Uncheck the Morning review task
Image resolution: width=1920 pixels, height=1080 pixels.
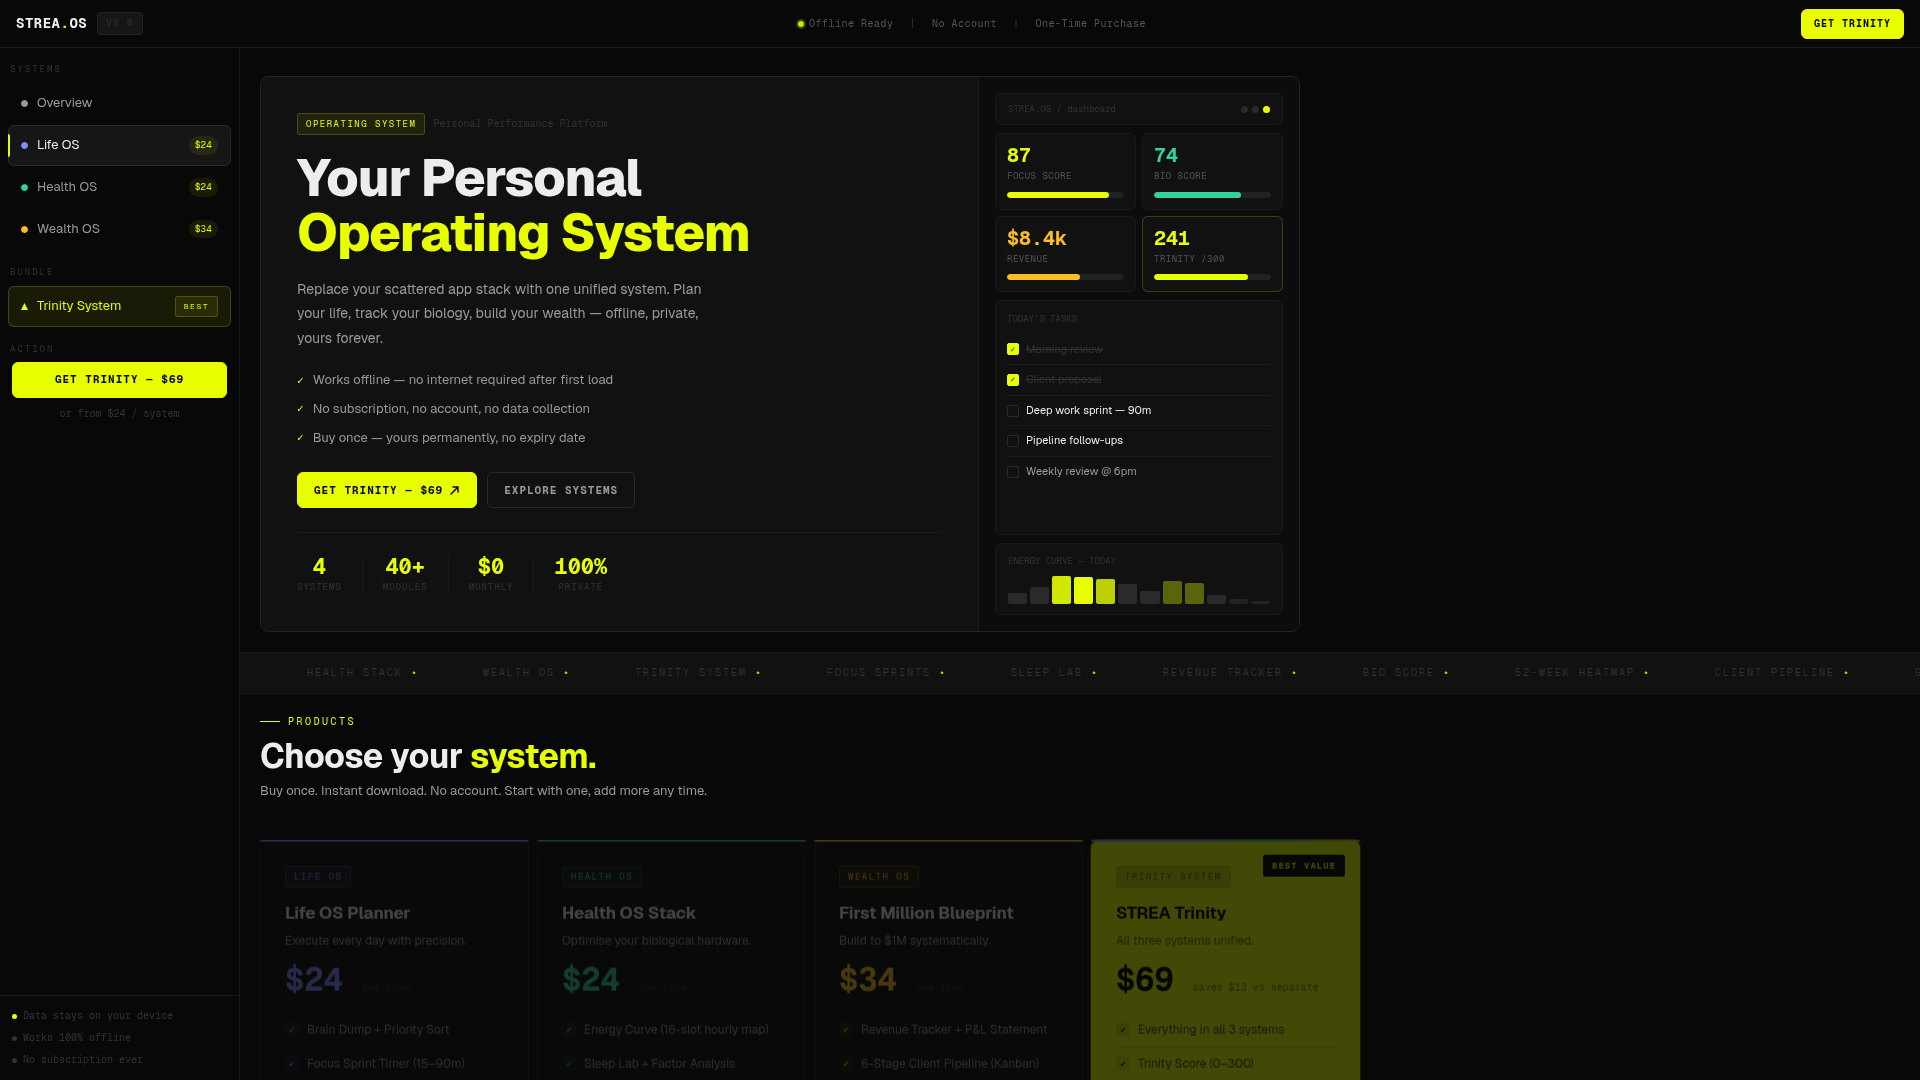[1013, 349]
